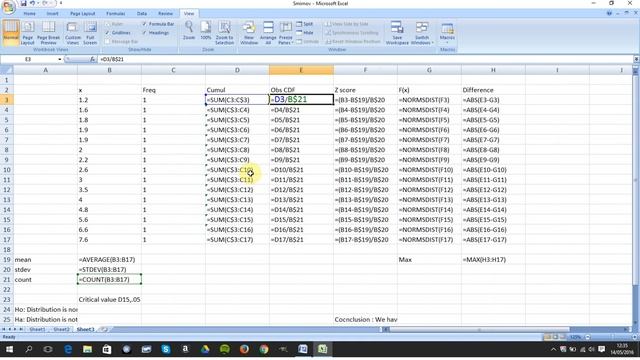The width and height of the screenshot is (640, 360).
Task: Click cell with =AVERAGE(B3:B17)
Action: 109,260
